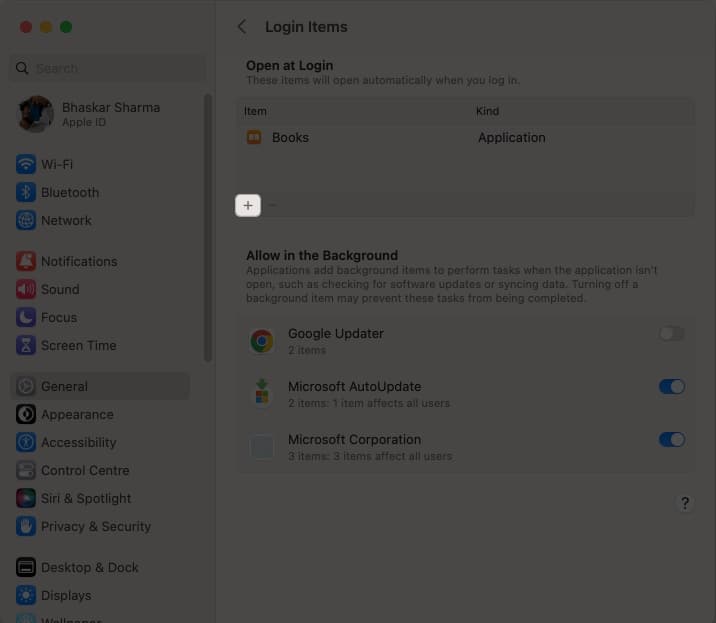Click the plus button to add login item

[248, 206]
